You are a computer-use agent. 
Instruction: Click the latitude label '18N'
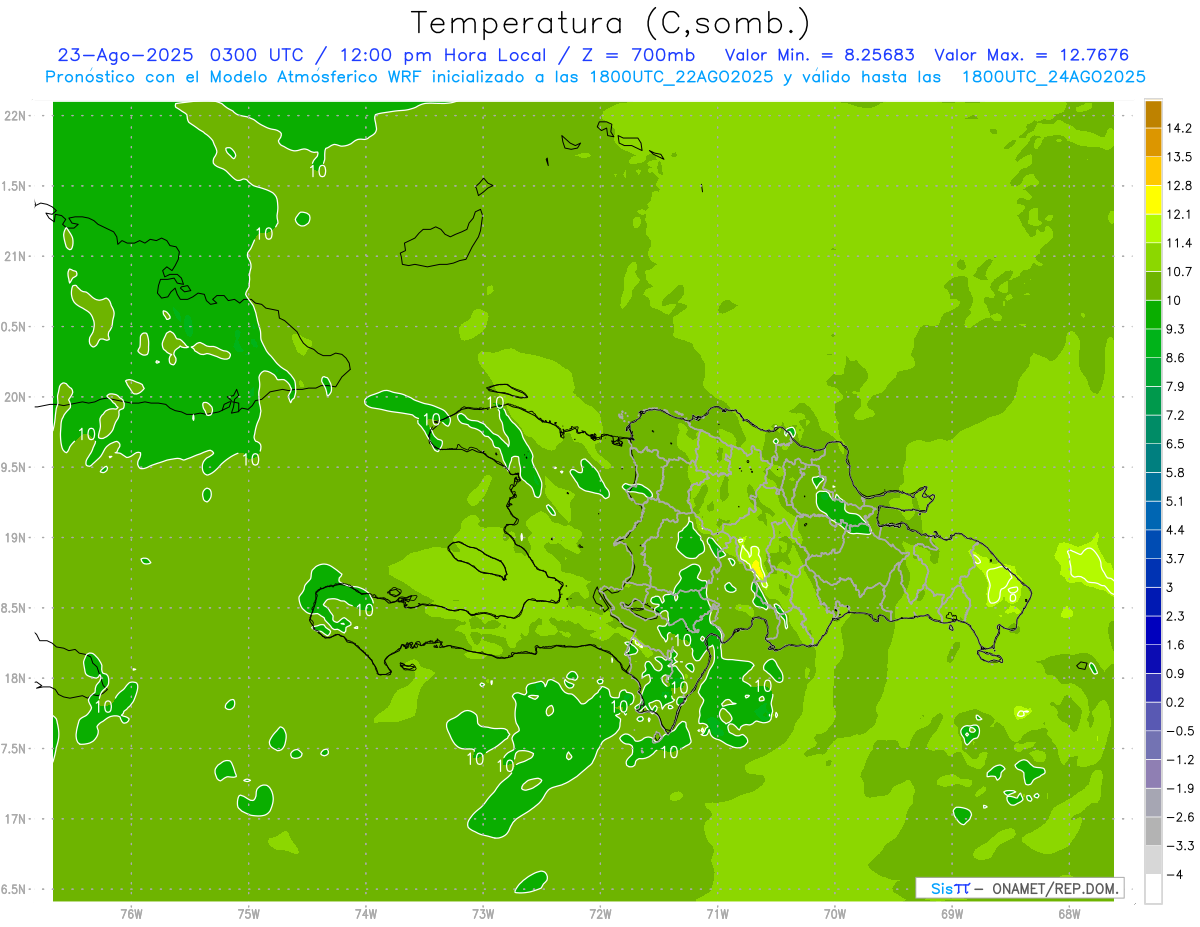(x=14, y=679)
